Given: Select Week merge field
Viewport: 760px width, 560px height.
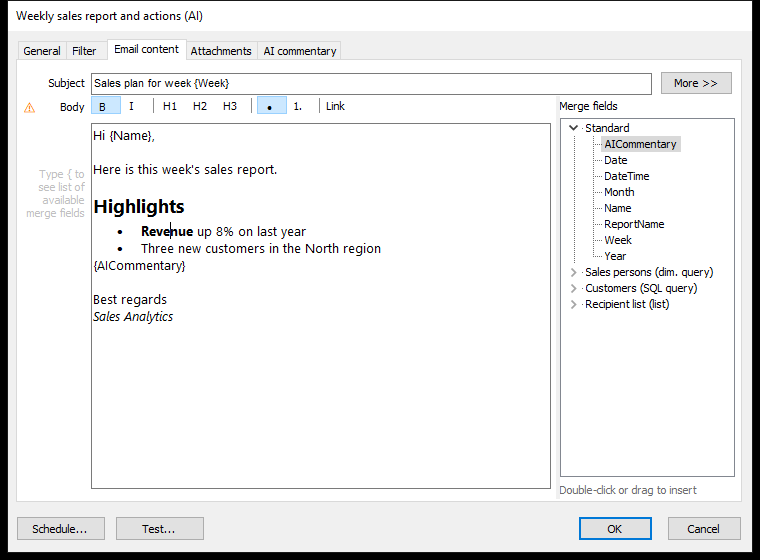Looking at the screenshot, I should click(618, 240).
